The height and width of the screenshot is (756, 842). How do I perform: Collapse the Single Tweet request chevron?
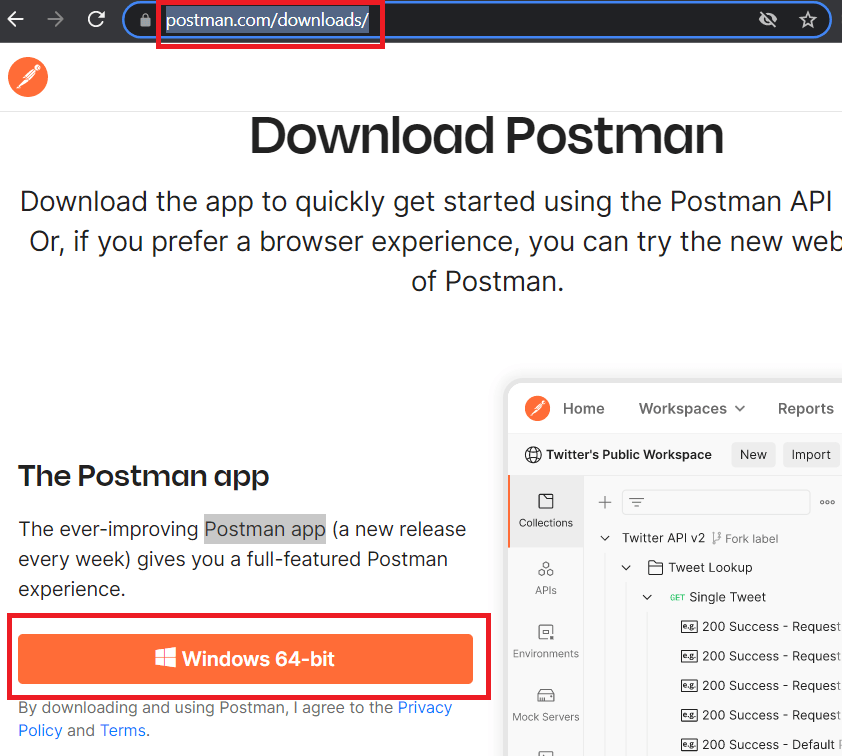(648, 597)
